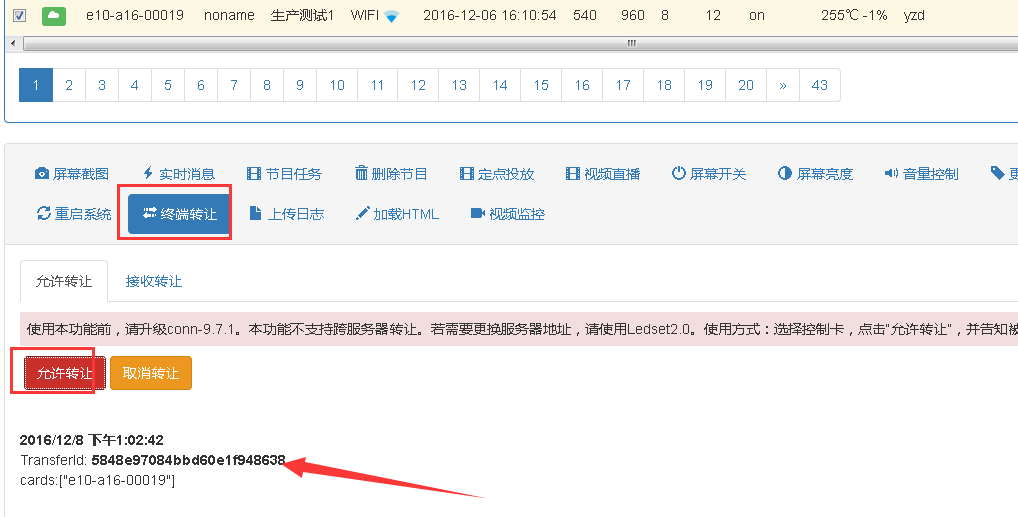
Task: Go to page 19 in pagination
Action: click(704, 85)
